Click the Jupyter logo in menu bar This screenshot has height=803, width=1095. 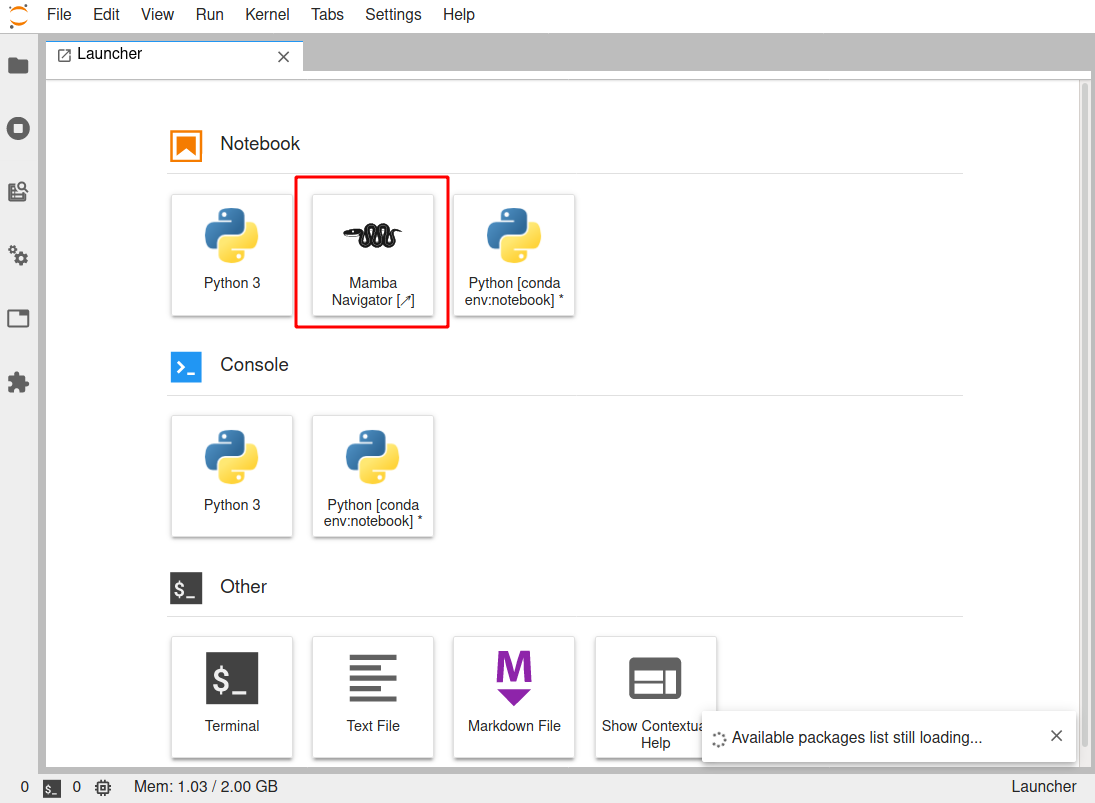[19, 15]
